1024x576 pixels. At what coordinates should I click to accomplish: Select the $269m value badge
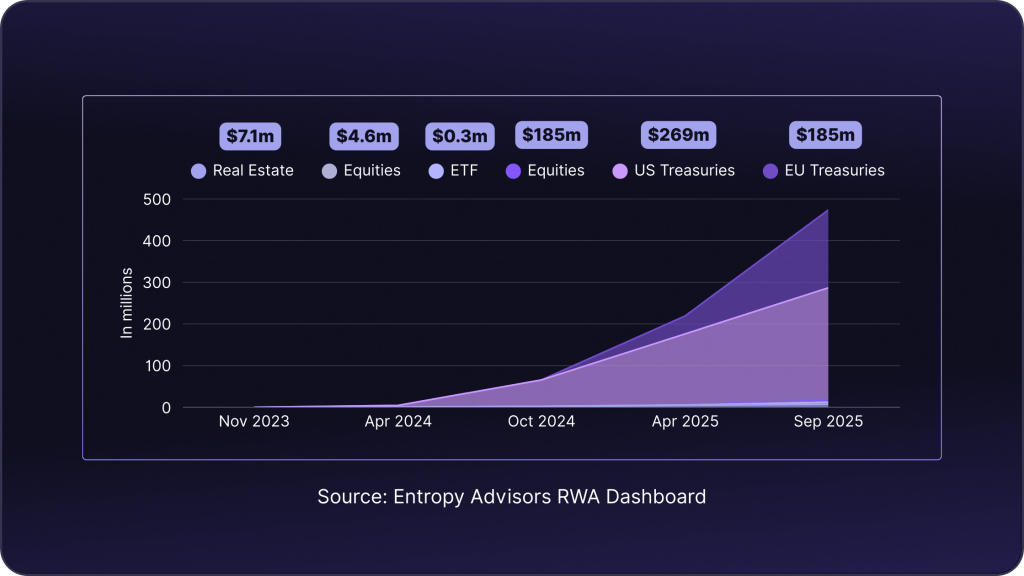[678, 135]
